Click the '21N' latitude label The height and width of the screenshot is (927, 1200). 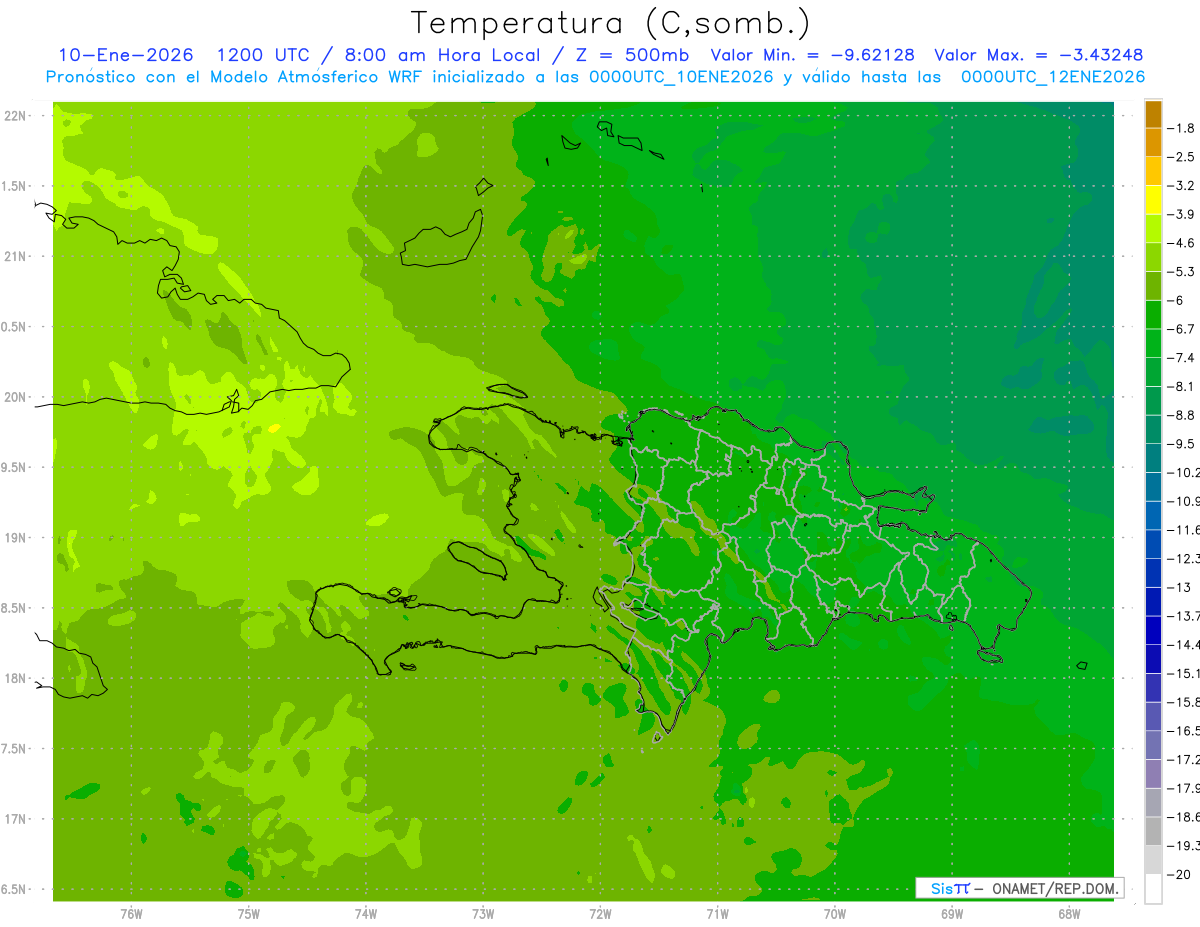click(x=17, y=256)
